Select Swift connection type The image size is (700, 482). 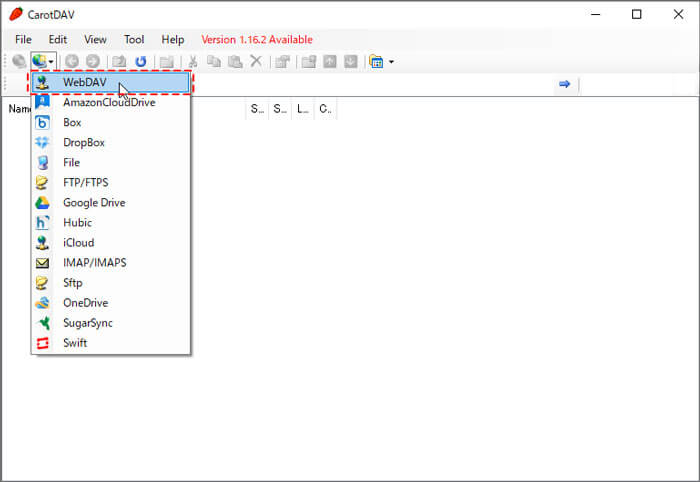(x=111, y=343)
